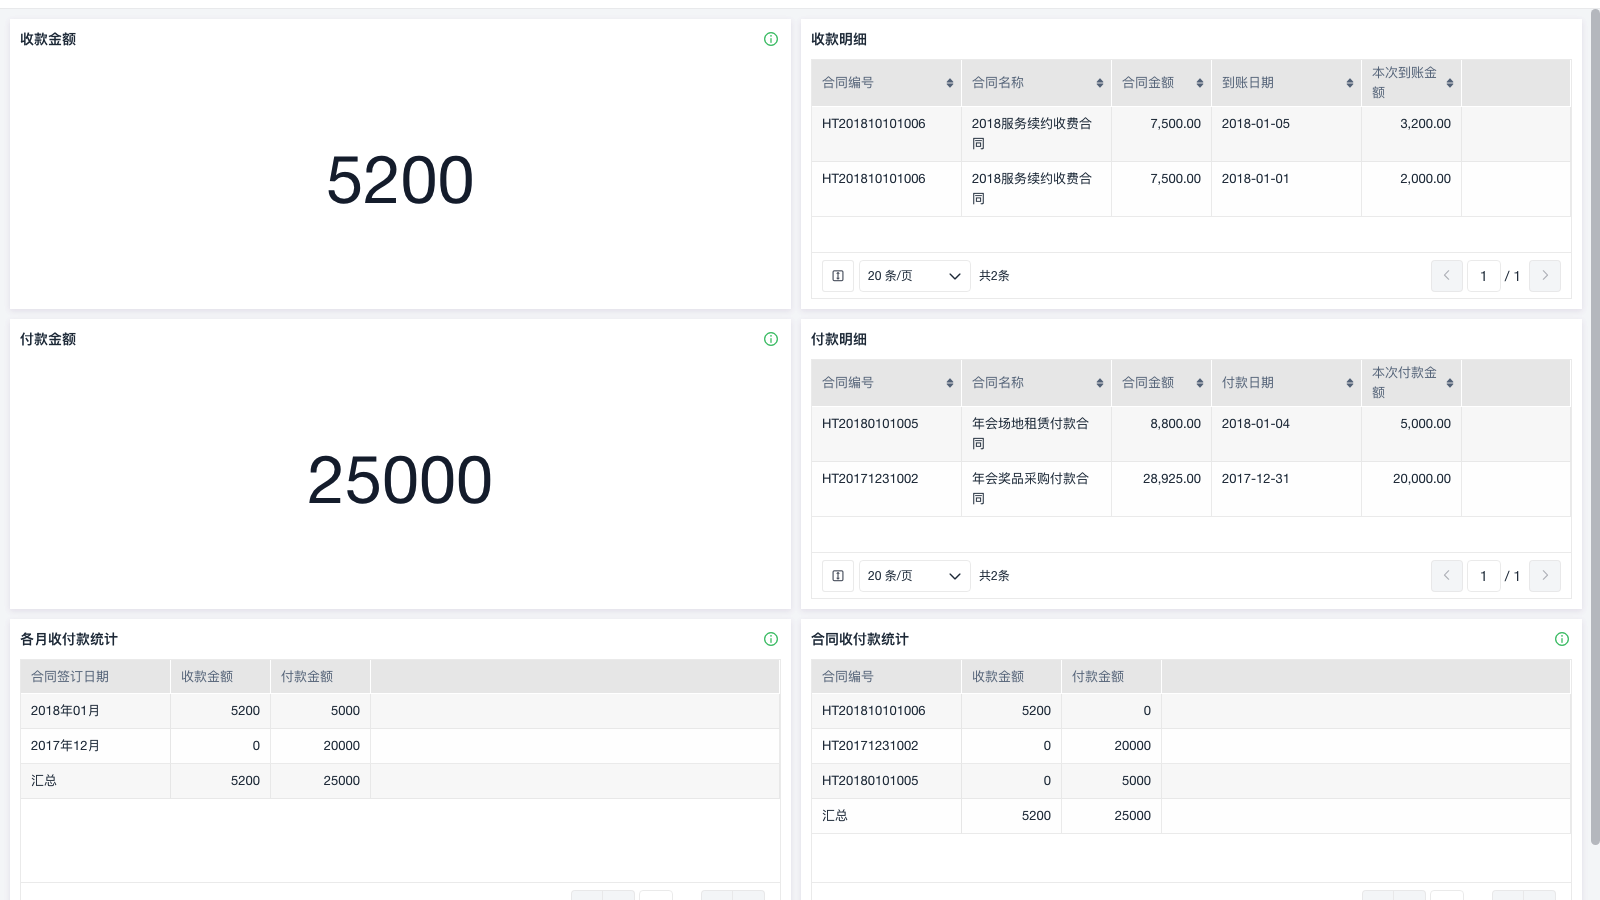Screen dimensions: 1600x900
Task: Go to next page in 付款明细
Action: [1545, 576]
